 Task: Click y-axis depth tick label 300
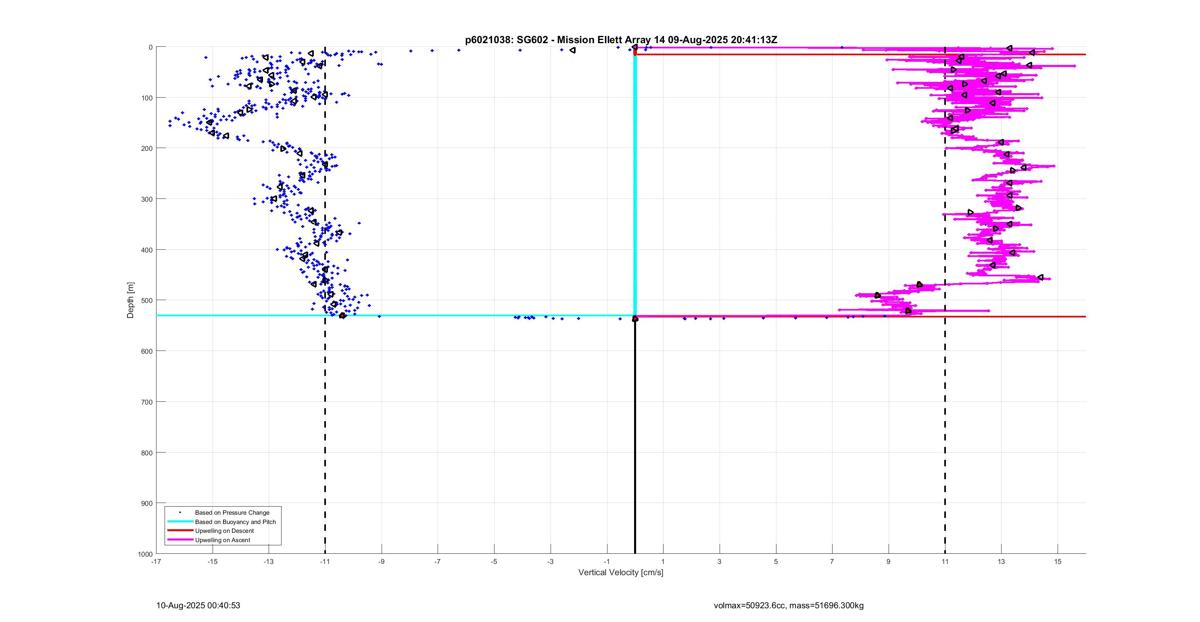pos(146,199)
